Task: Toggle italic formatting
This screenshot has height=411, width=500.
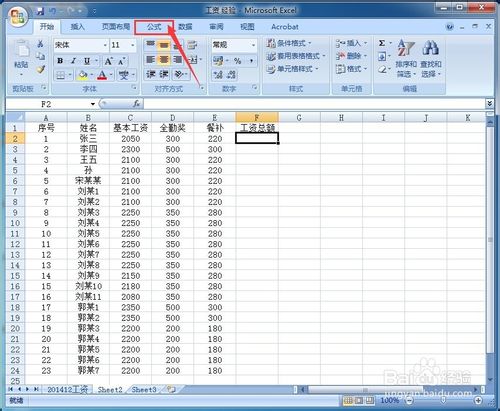Action: (73, 61)
